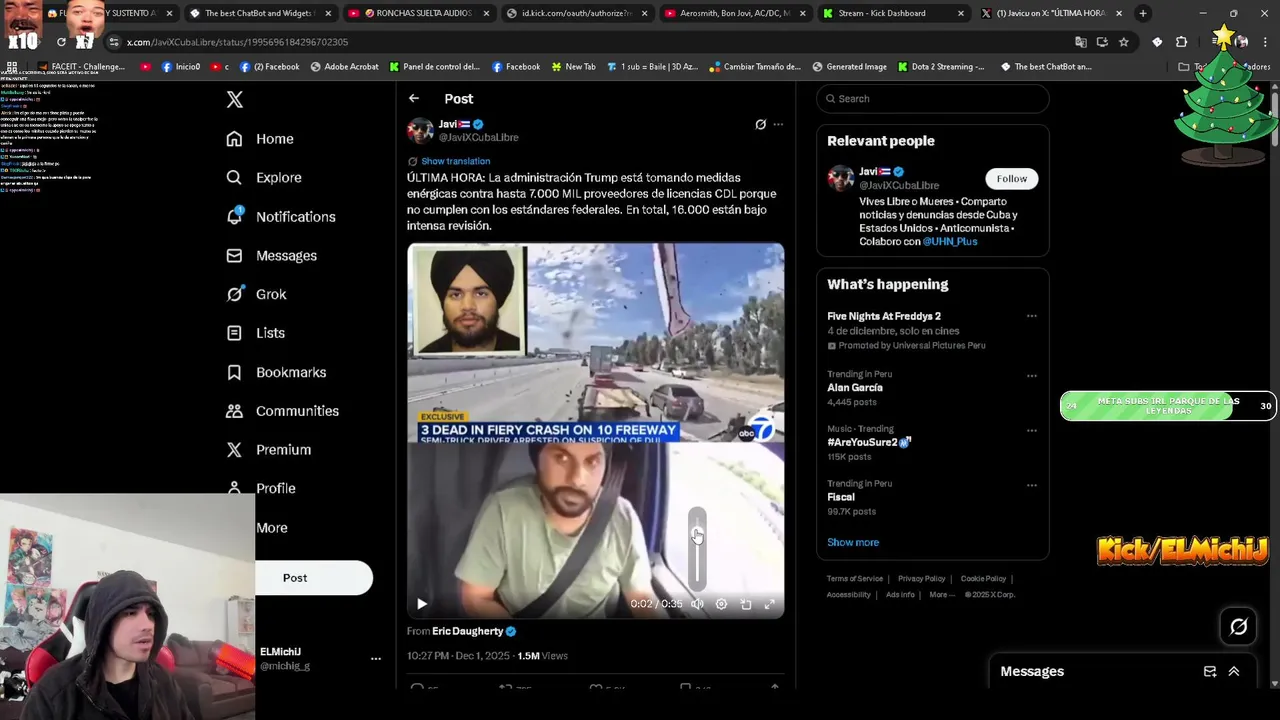Open options for Fiscal trend
The image size is (1280, 720).
pyautogui.click(x=1031, y=486)
